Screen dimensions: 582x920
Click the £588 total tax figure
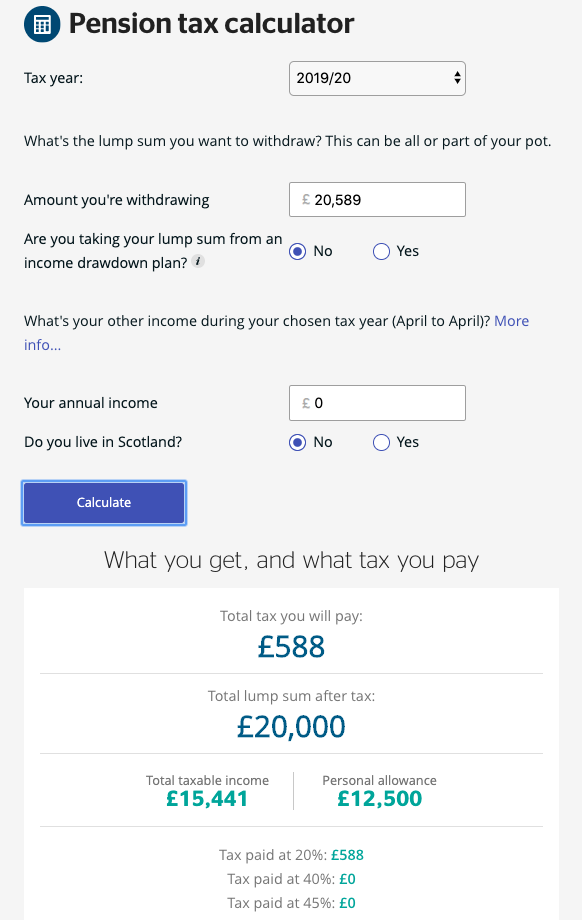tap(291, 647)
